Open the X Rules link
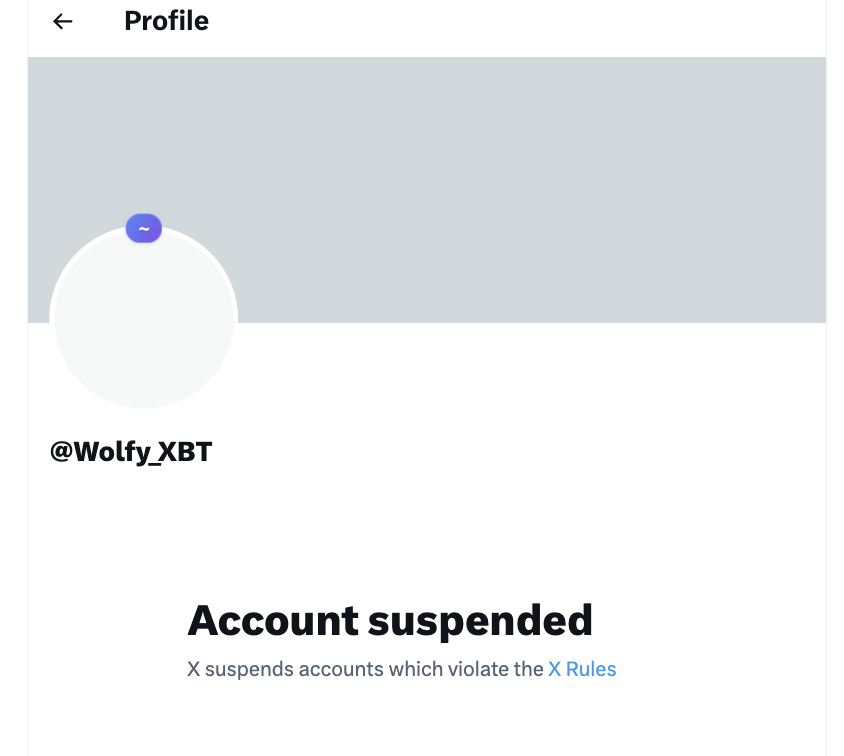Screen dimensions: 844x756 coord(582,669)
